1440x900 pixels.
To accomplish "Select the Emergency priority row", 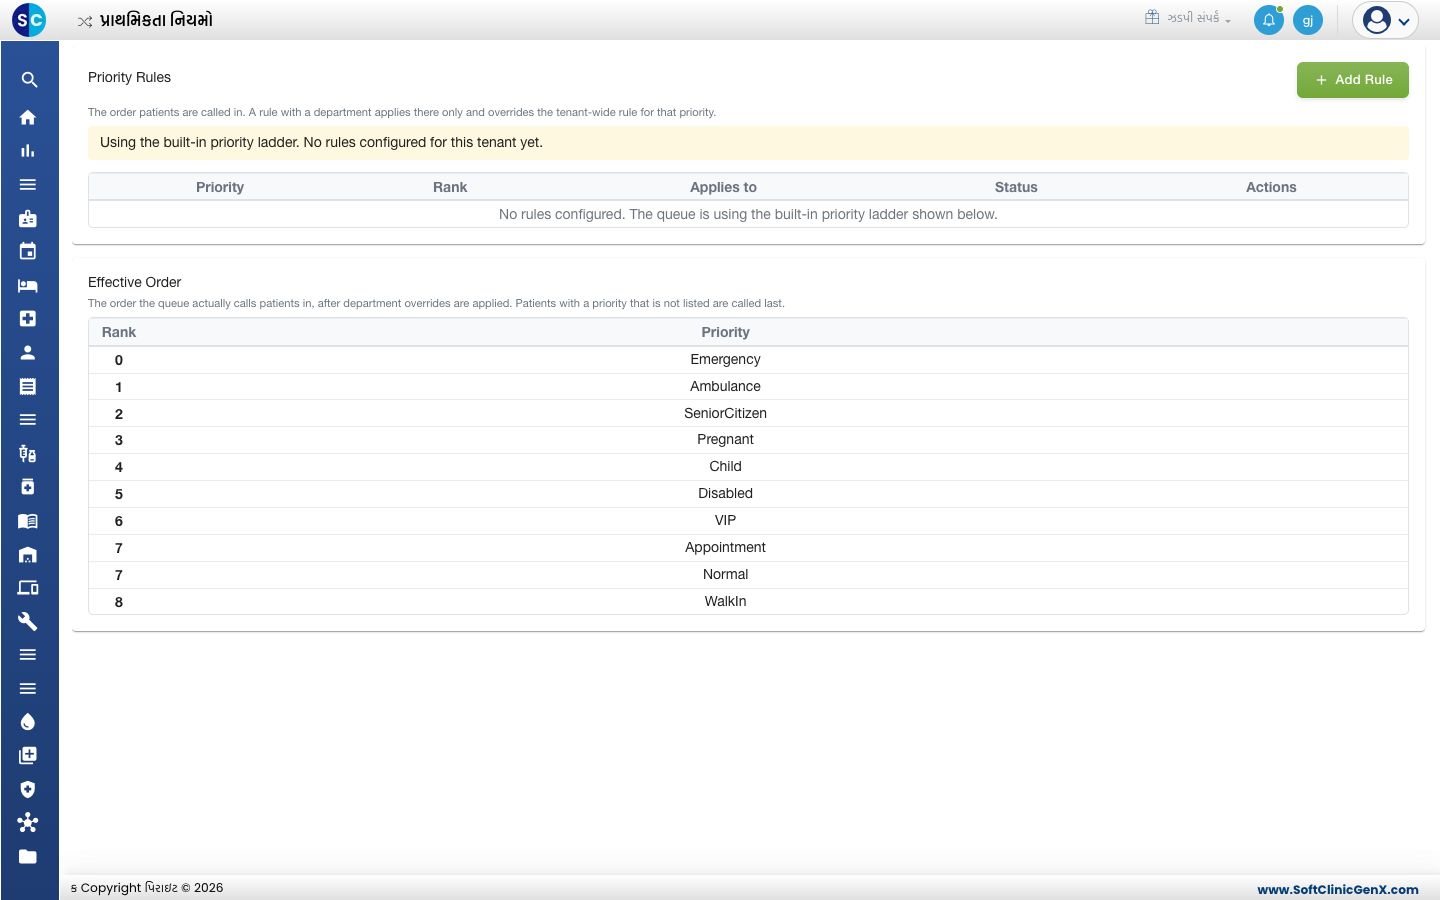I will pyautogui.click(x=748, y=360).
